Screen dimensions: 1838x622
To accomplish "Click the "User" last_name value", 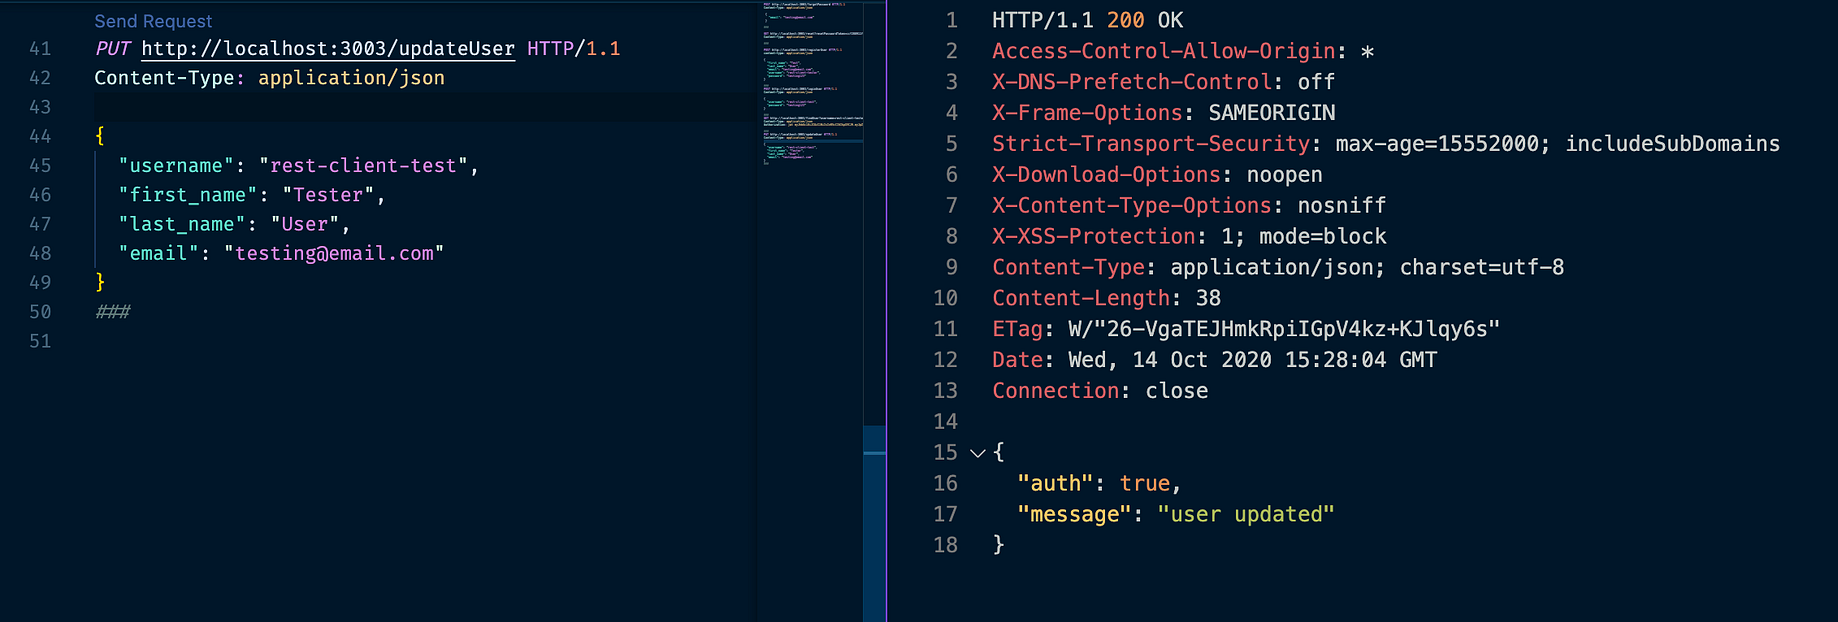I will [305, 225].
